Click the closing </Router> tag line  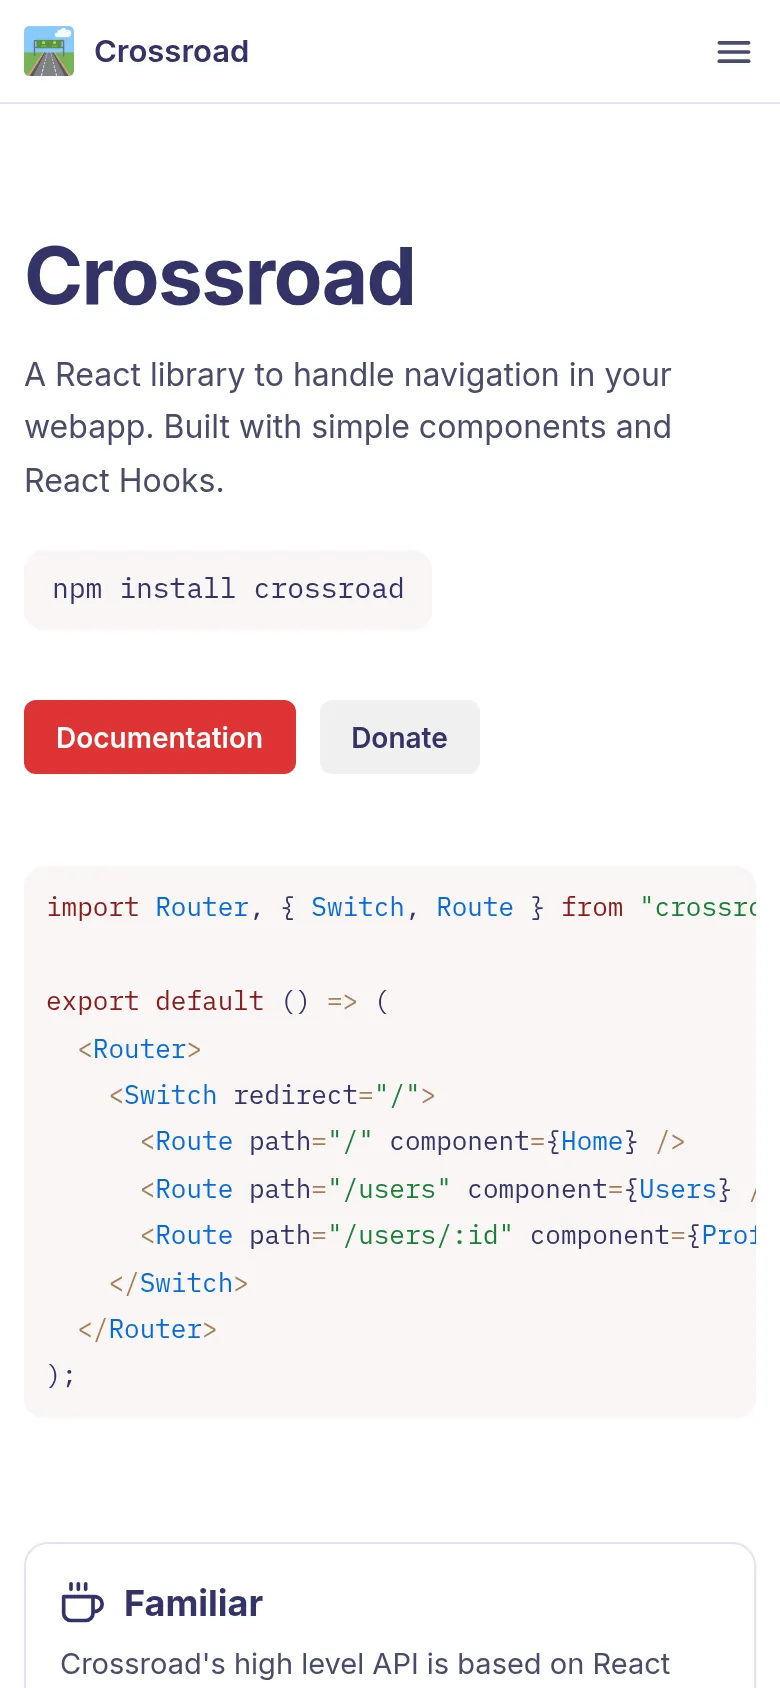coord(147,1329)
